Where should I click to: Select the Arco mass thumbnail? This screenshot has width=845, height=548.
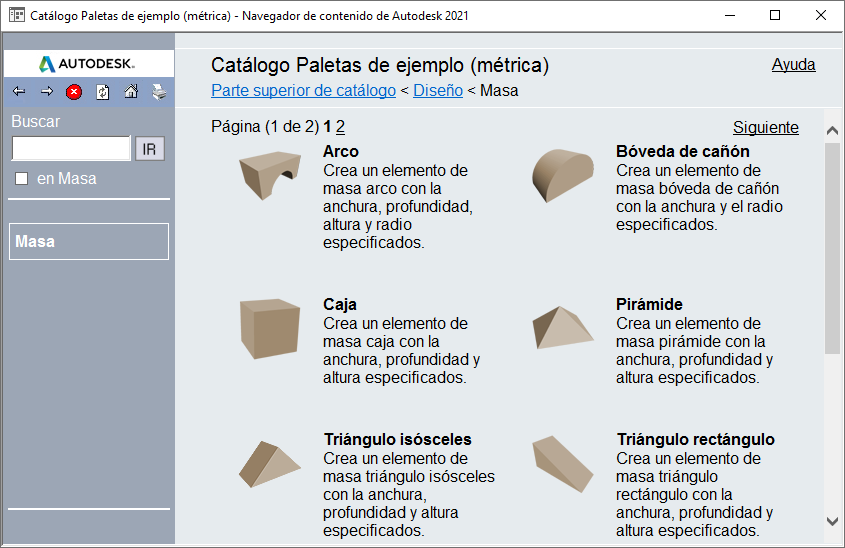tap(270, 175)
